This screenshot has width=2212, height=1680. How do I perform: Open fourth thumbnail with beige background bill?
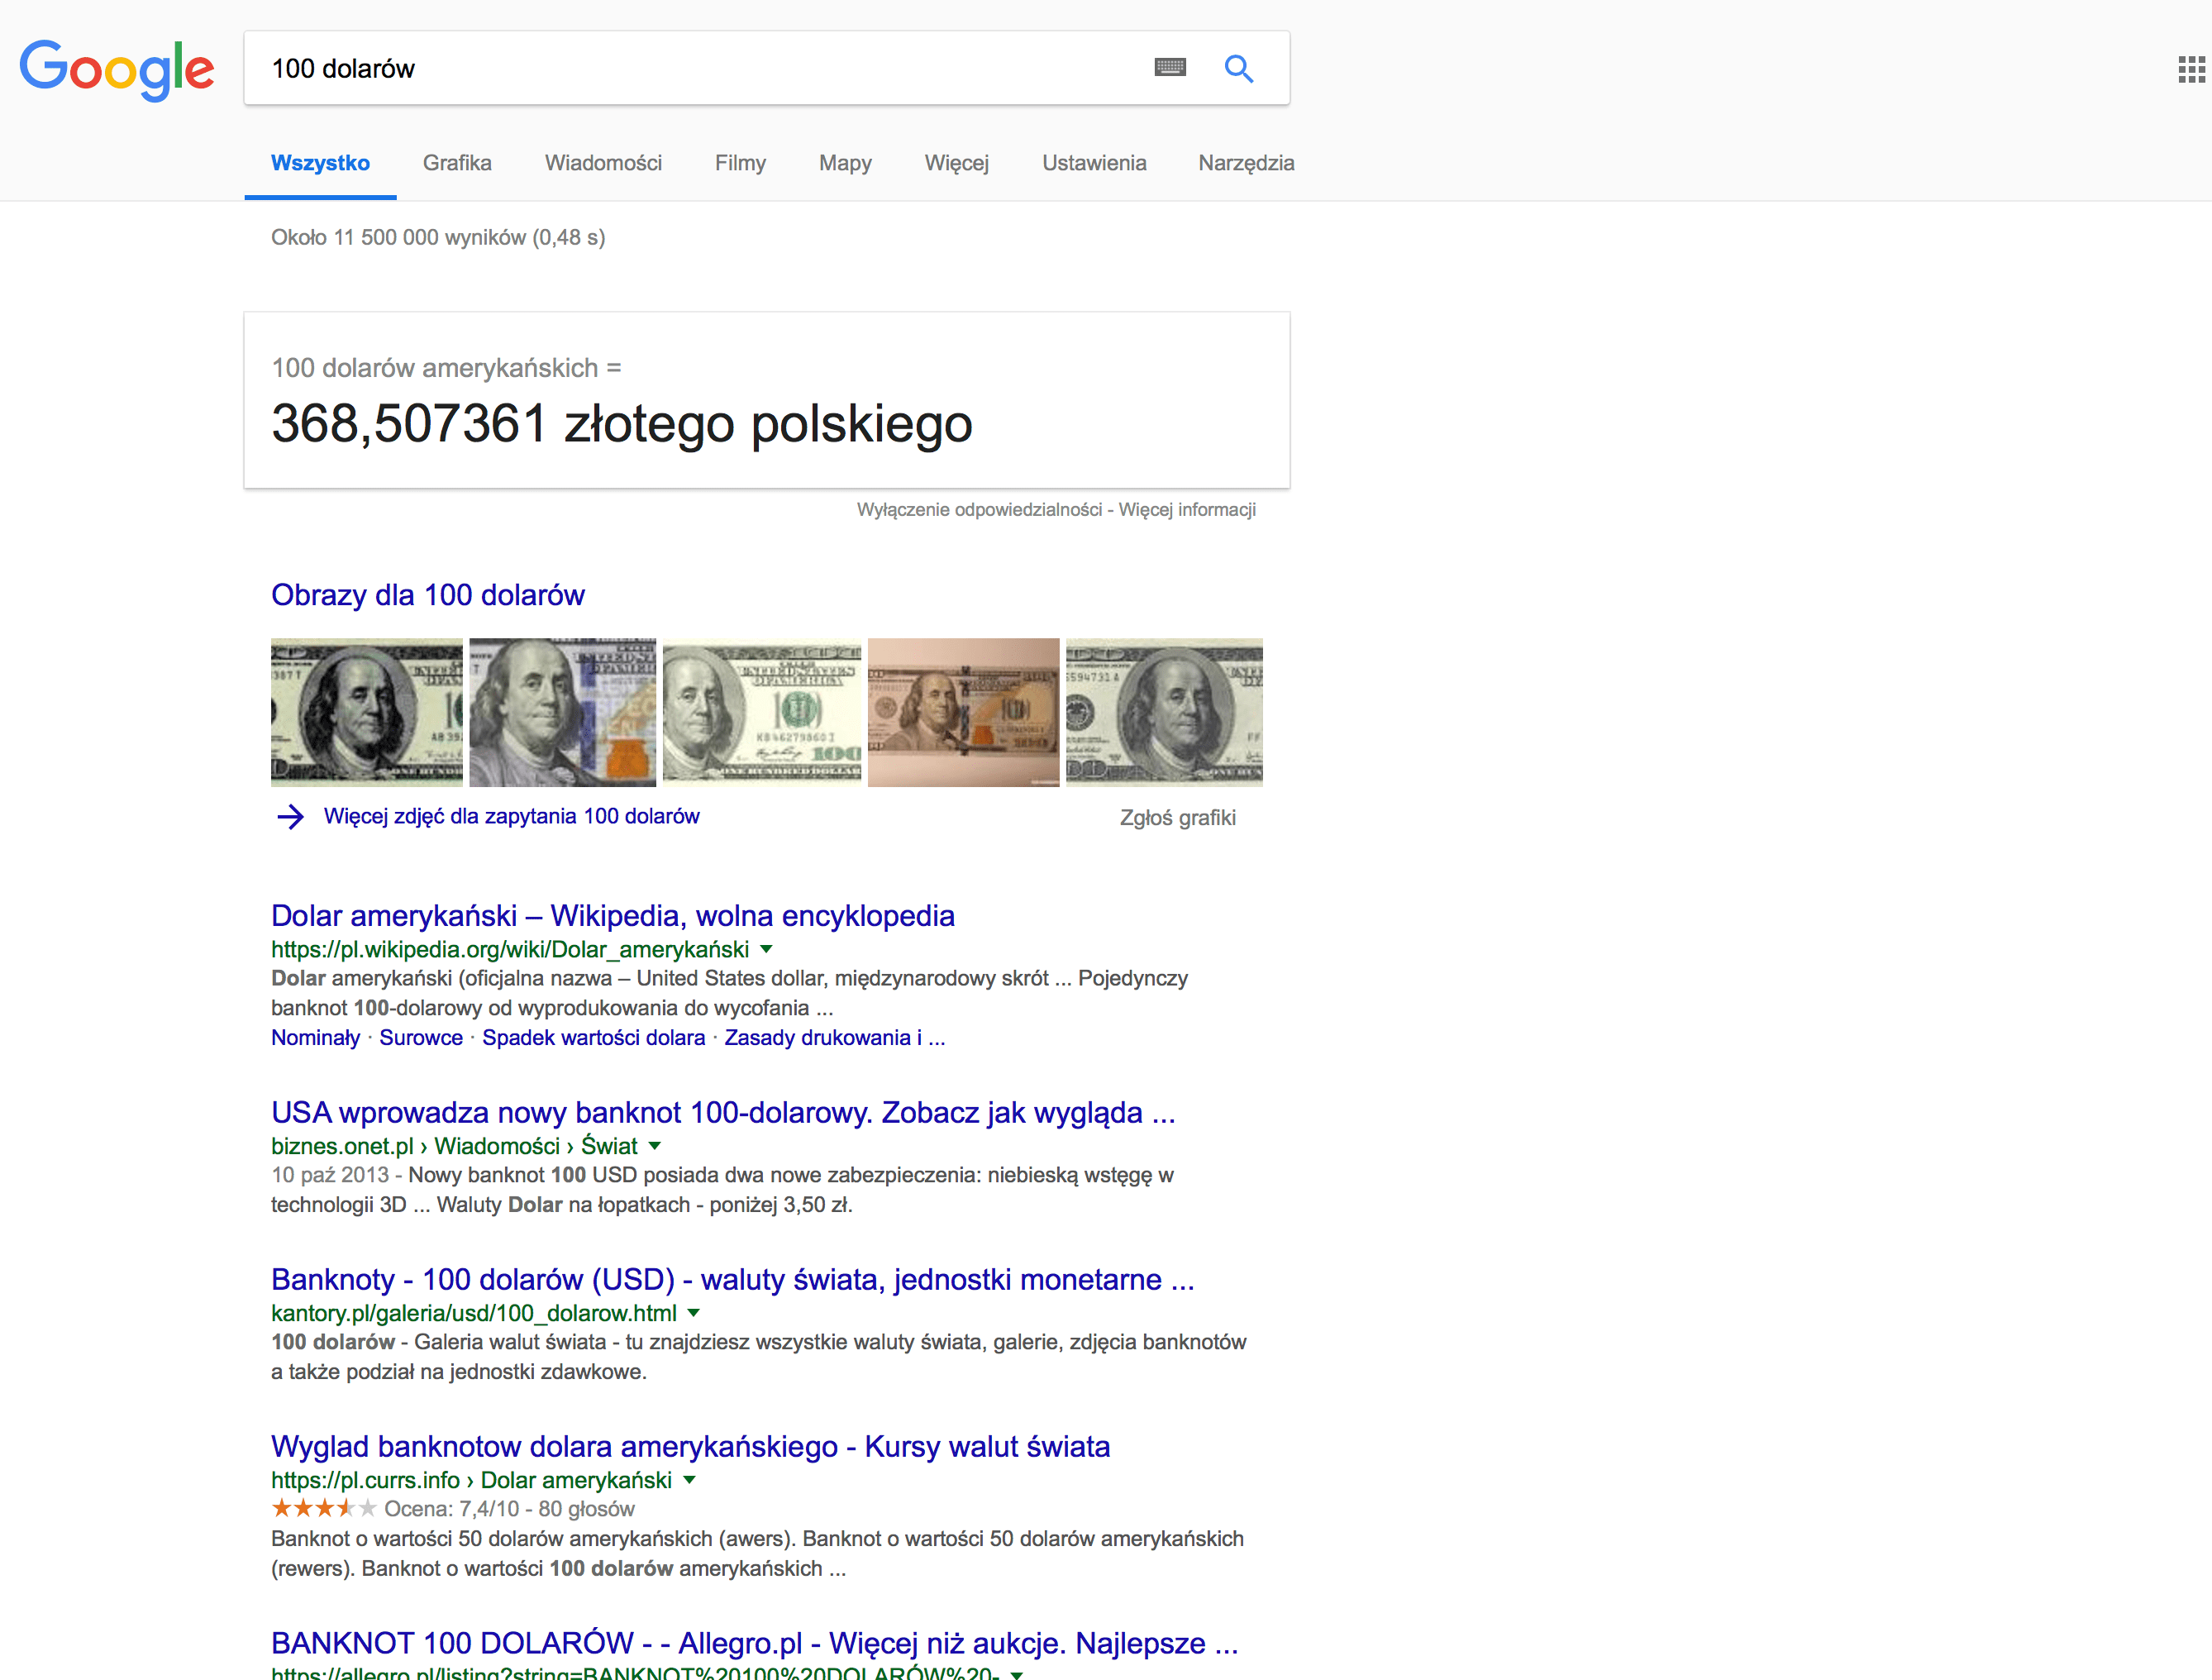coord(963,712)
